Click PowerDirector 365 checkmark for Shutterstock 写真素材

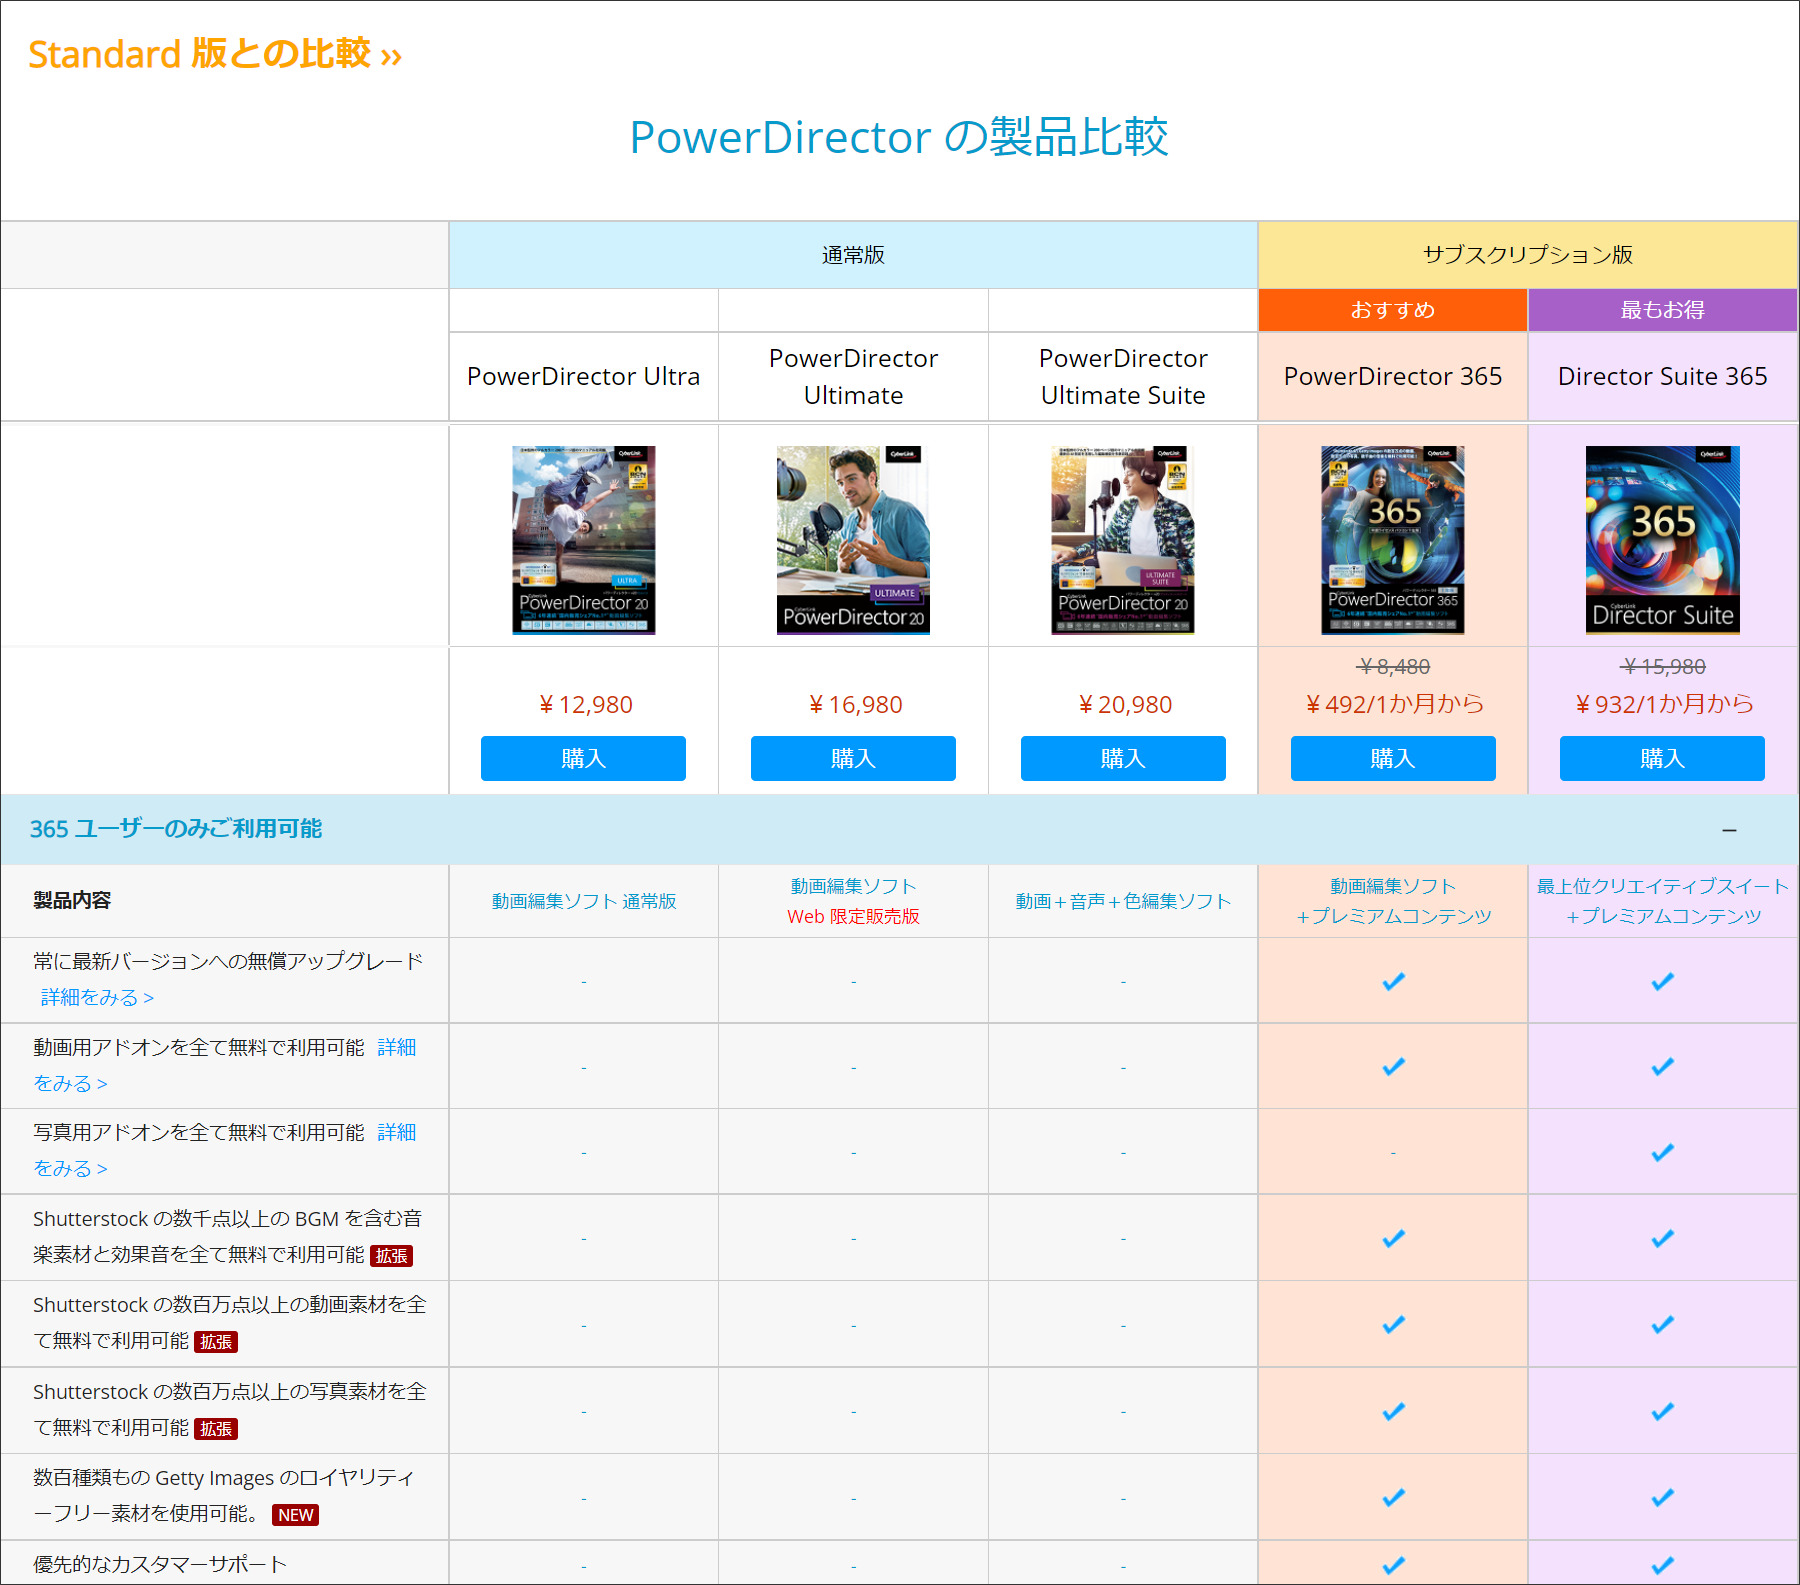pyautogui.click(x=1393, y=1411)
